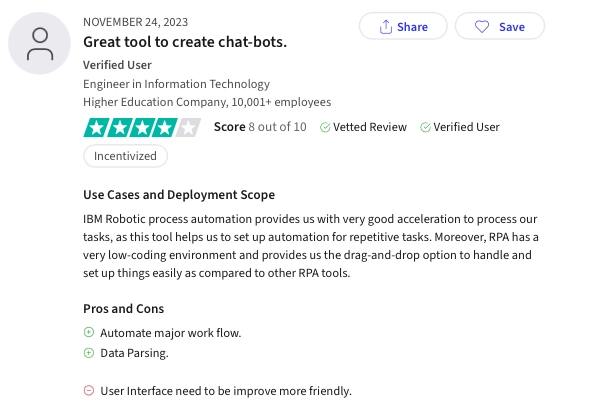Click the Use Cases and Deployment Scope heading
The height and width of the screenshot is (410, 599).
179,195
